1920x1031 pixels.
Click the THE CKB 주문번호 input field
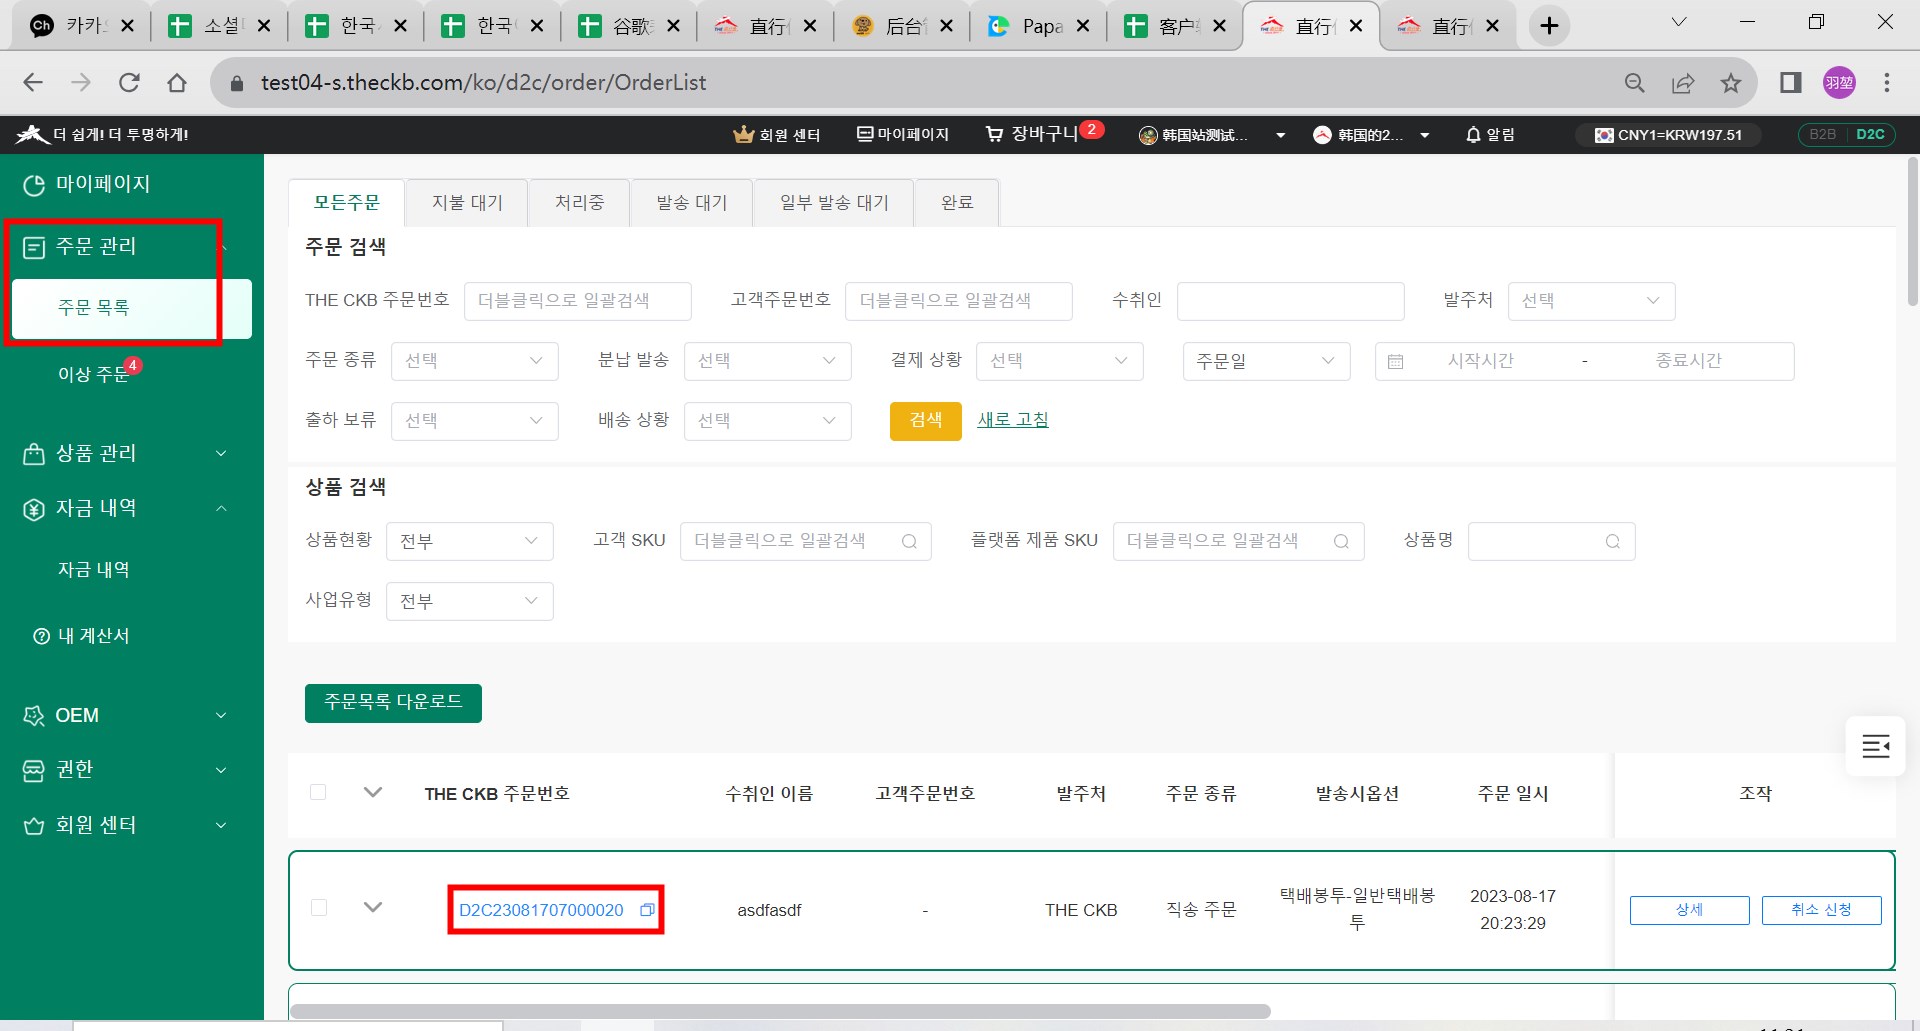[577, 301]
